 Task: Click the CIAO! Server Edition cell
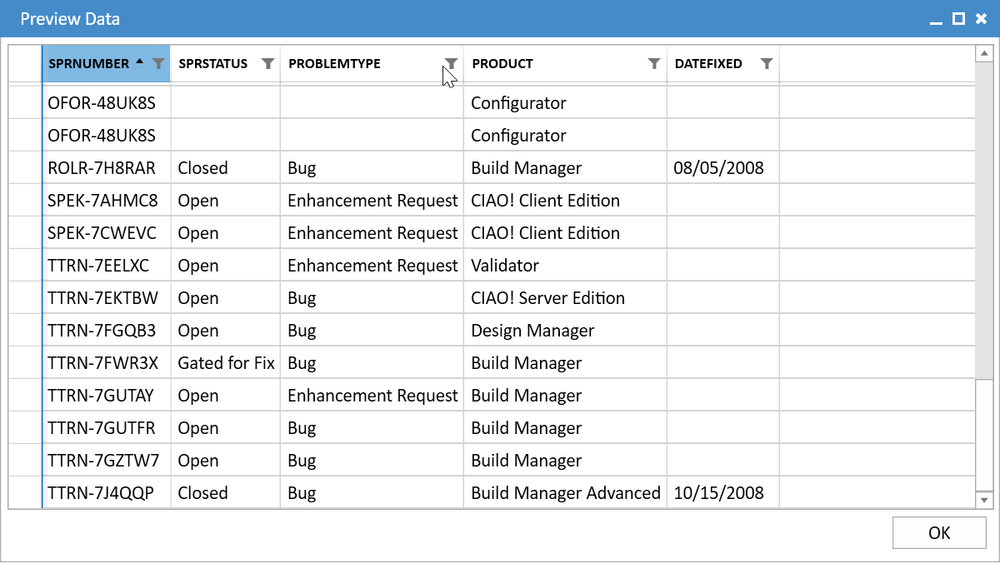pyautogui.click(x=566, y=298)
